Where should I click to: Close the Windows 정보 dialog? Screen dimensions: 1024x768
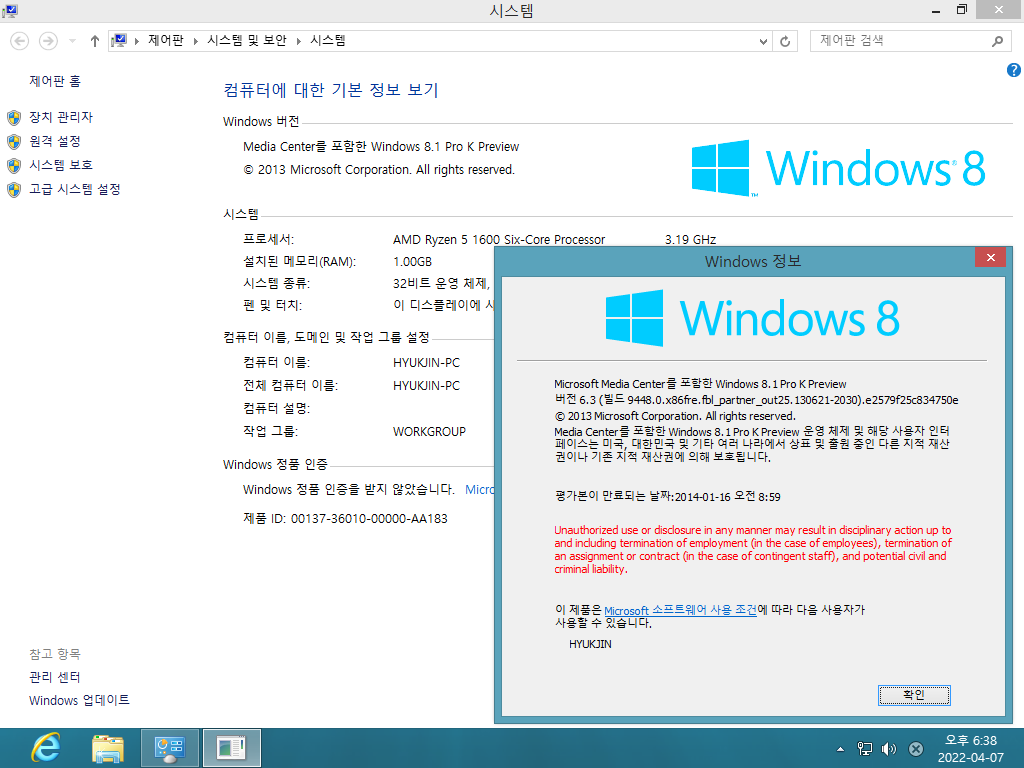click(991, 257)
